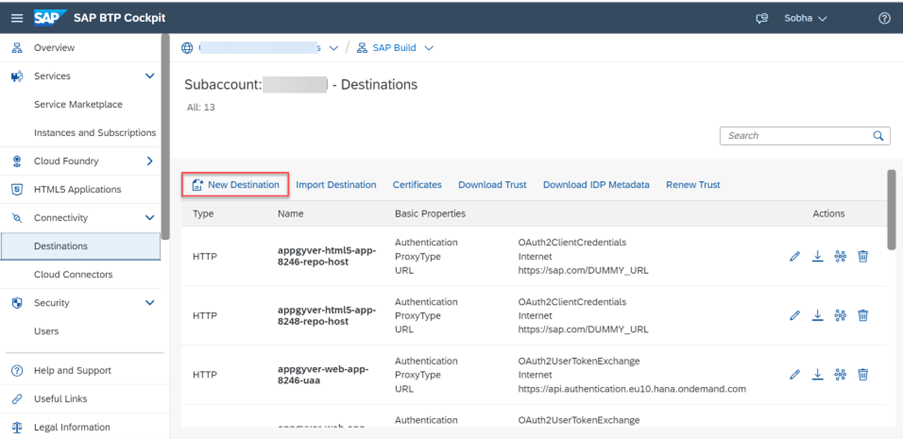Clone appgyver-html5-app-8248-repo-host destination
This screenshot has width=903, height=439.
point(840,315)
